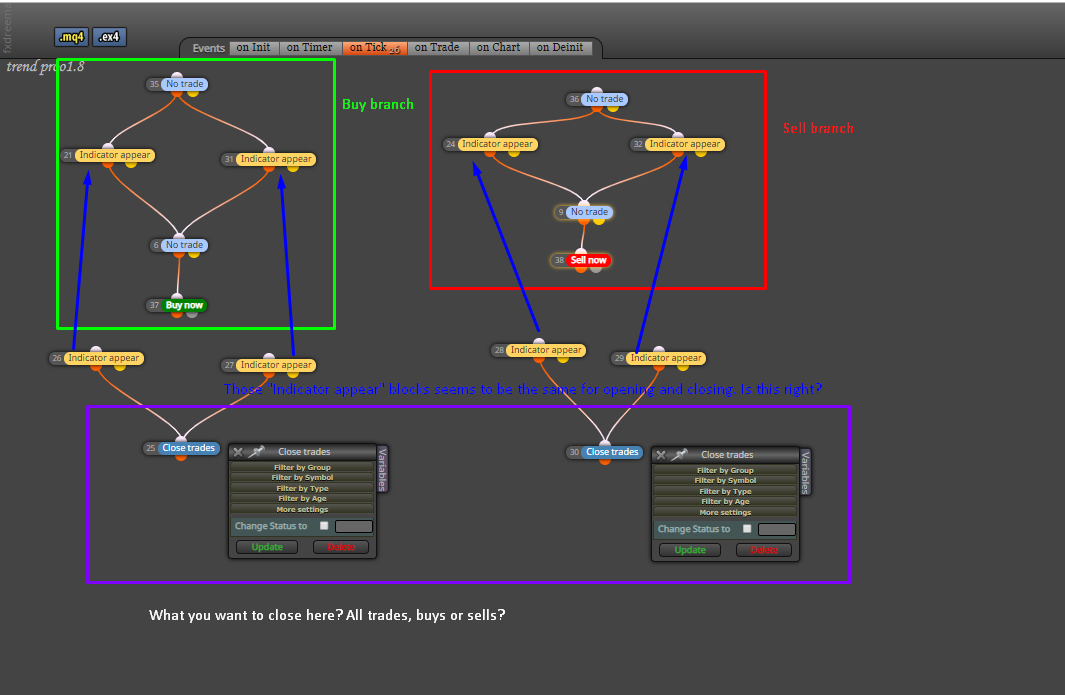Select Close trades block 25
The width and height of the screenshot is (1065, 695).
188,448
